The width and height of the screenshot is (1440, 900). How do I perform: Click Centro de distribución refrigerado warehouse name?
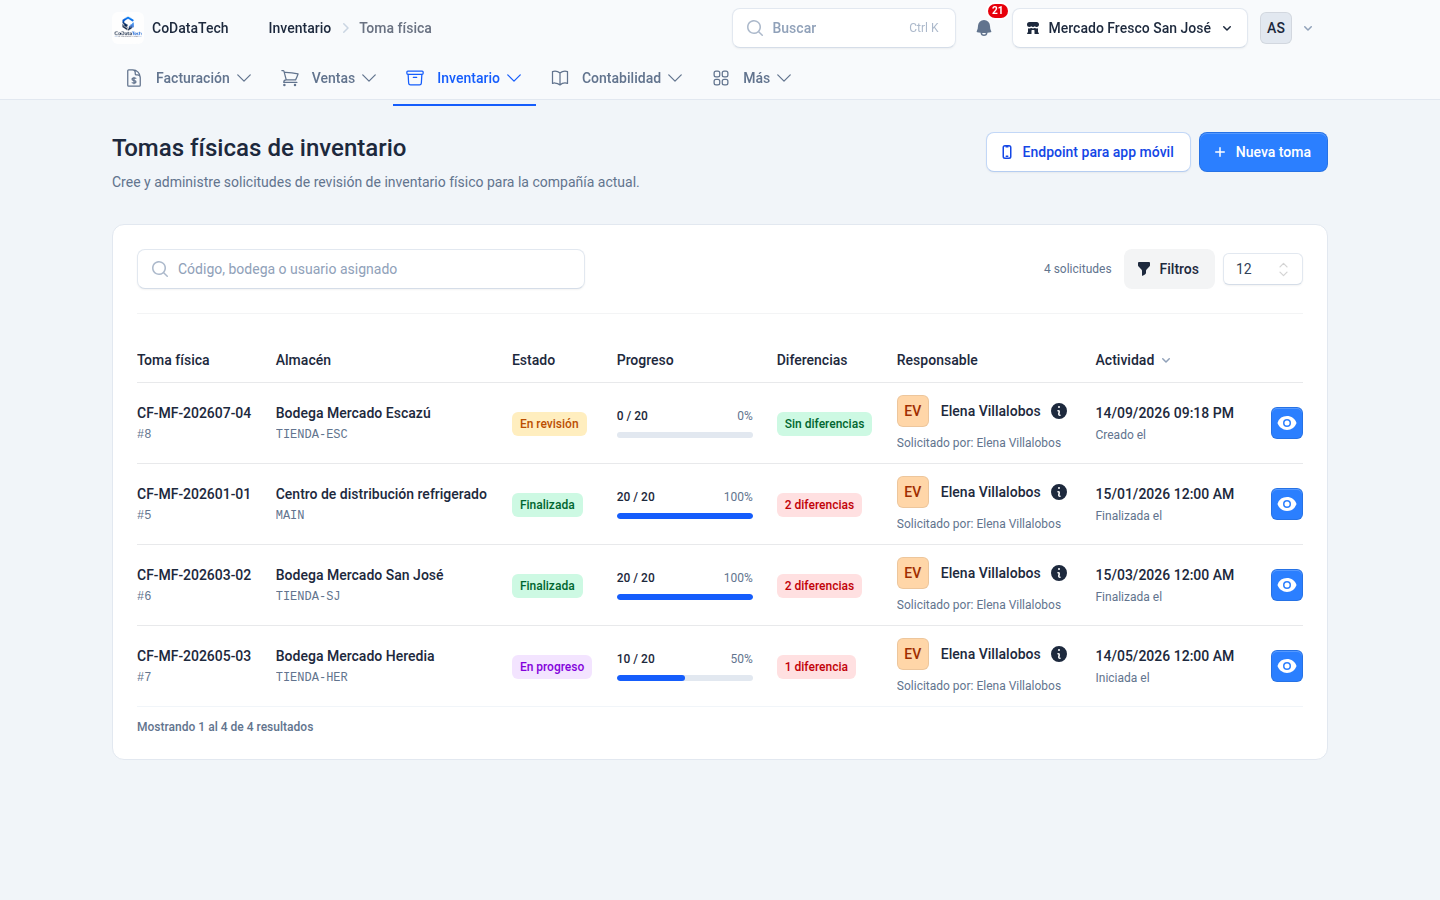tap(381, 494)
